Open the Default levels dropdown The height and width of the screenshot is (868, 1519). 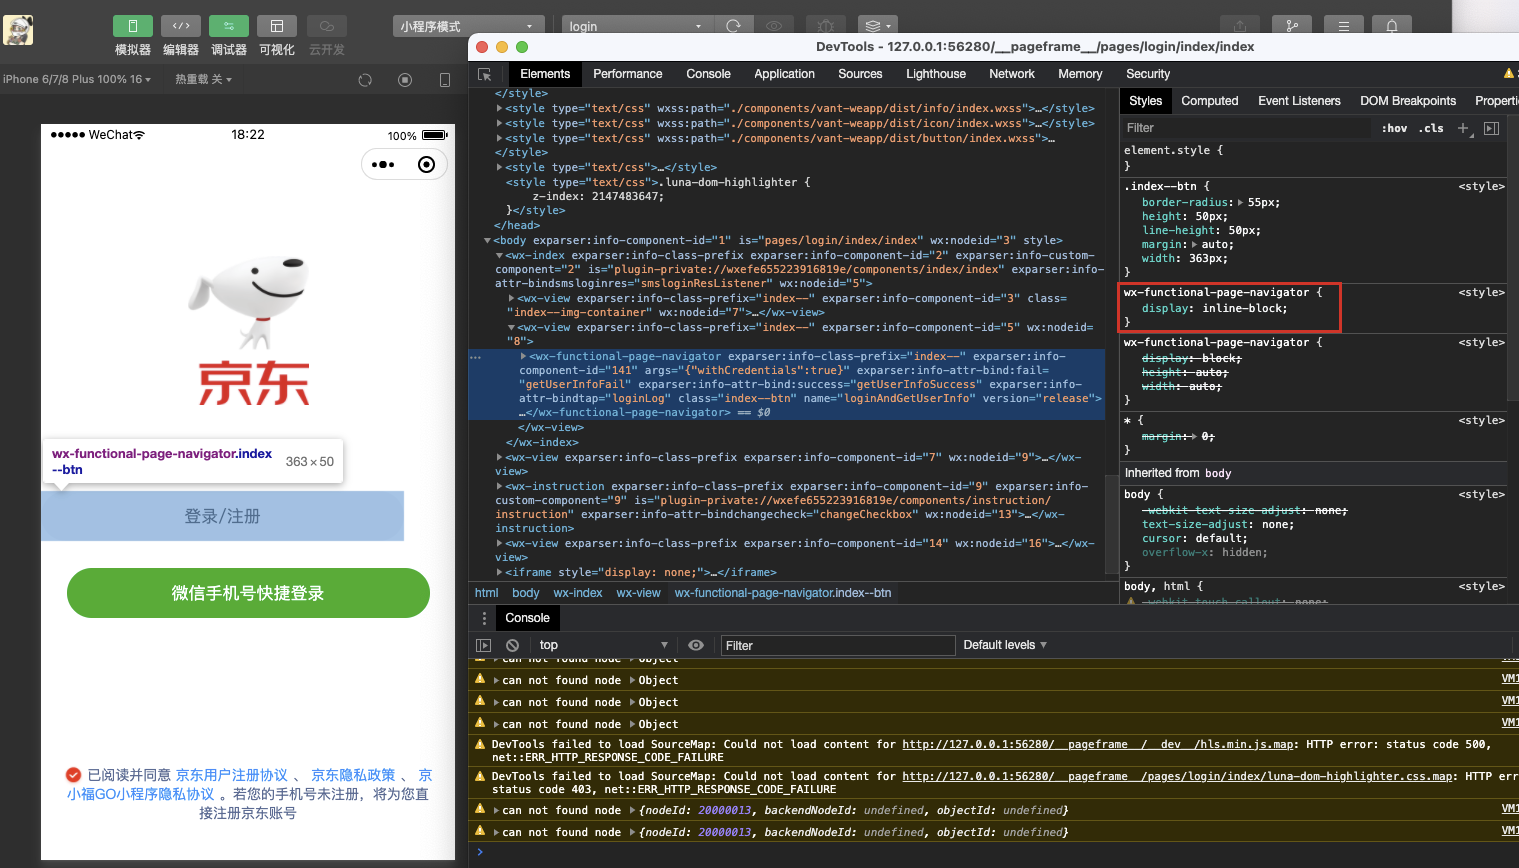point(1005,646)
